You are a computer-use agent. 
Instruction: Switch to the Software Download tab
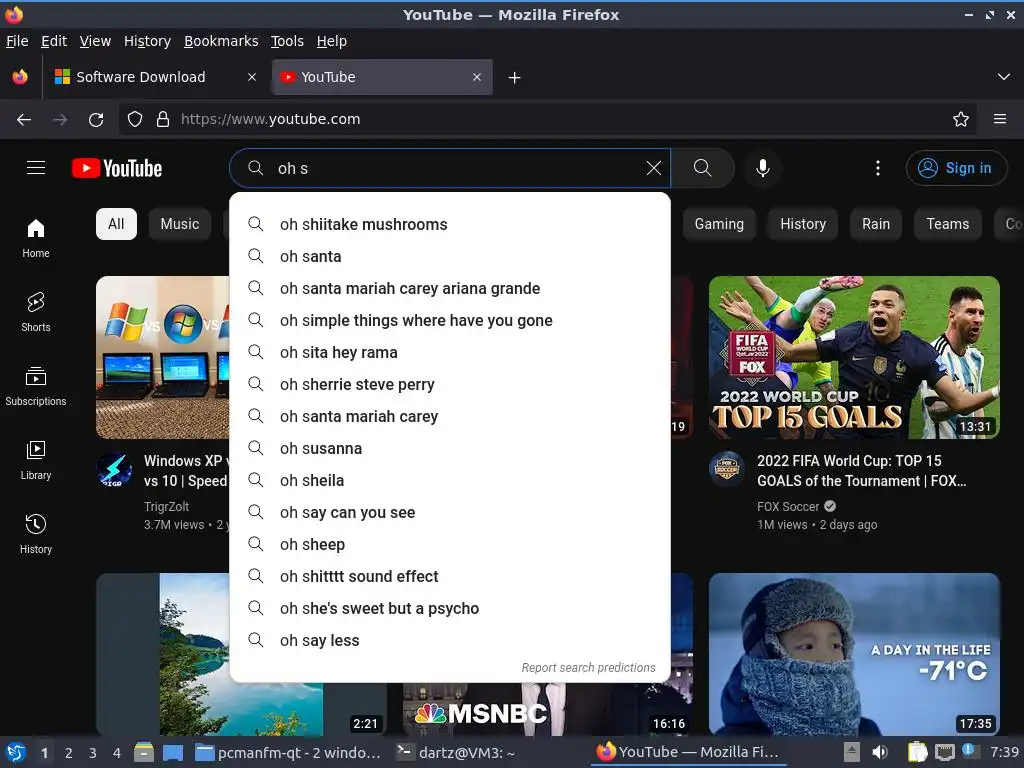tap(155, 77)
